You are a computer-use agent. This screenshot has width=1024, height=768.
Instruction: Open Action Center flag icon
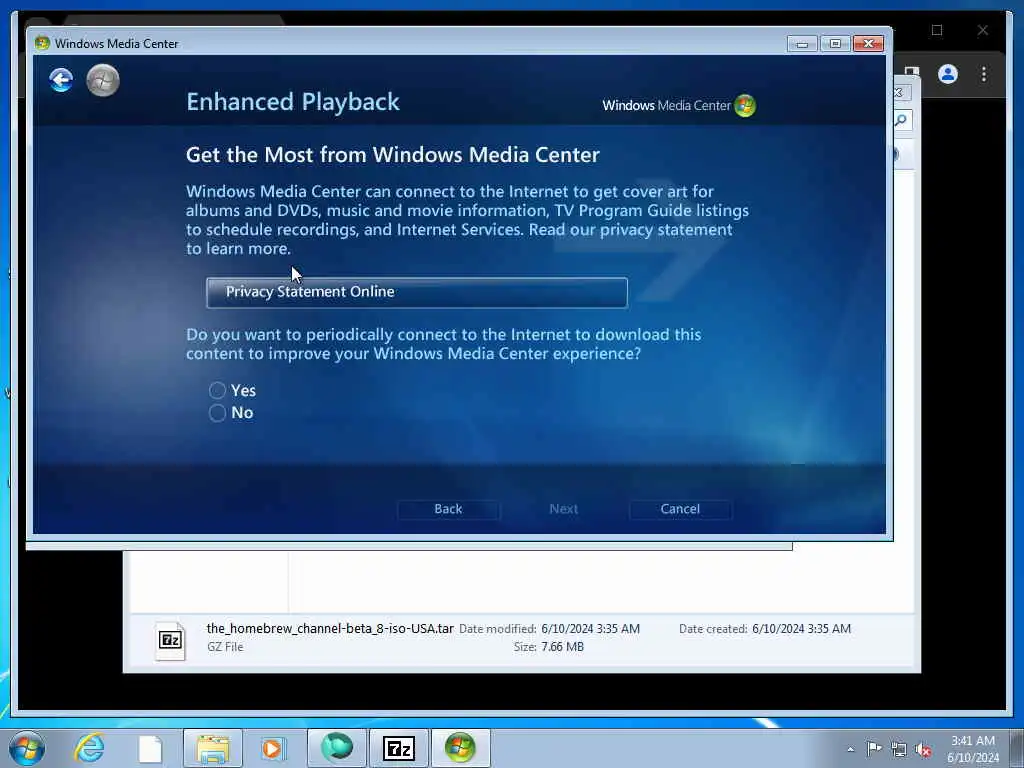coord(874,749)
